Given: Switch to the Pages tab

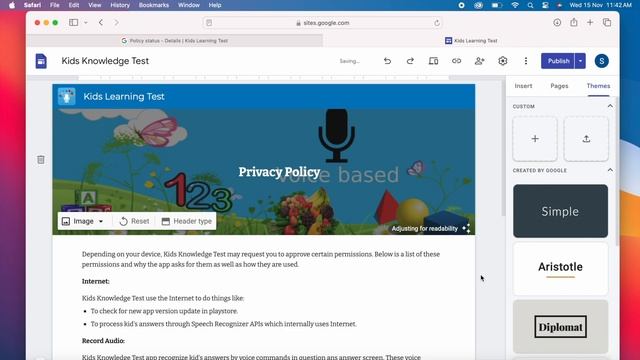Looking at the screenshot, I should click(559, 86).
